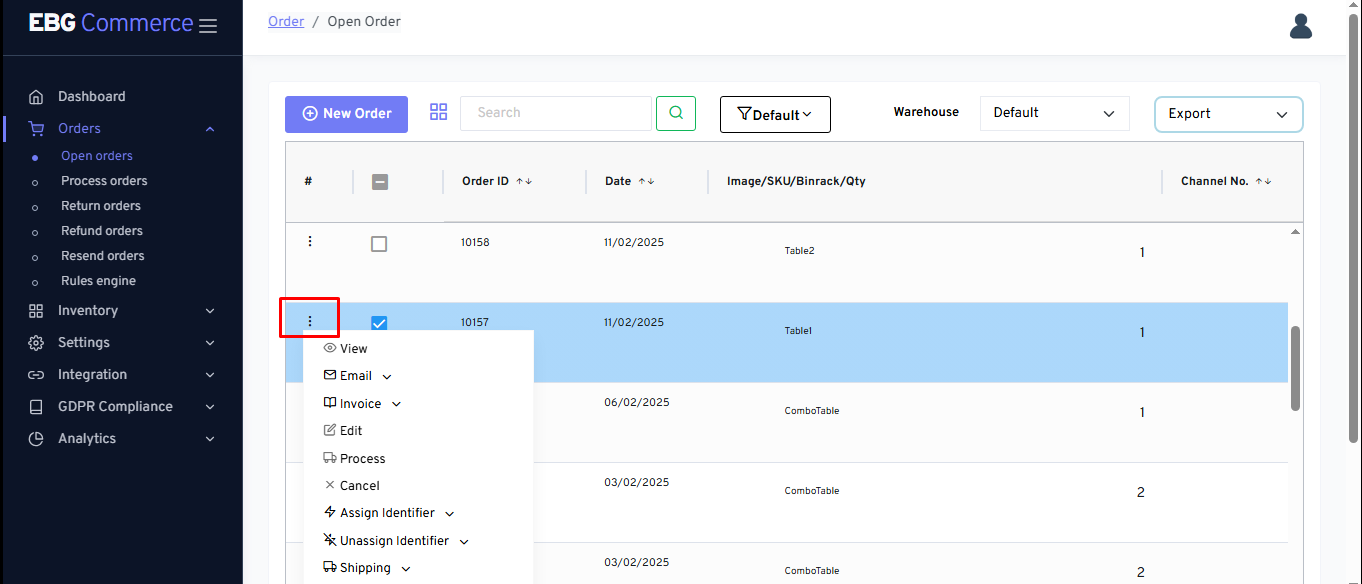Viewport: 1362px width, 584px height.
Task: Click three-dot actions icon for order 10157
Action: point(310,321)
